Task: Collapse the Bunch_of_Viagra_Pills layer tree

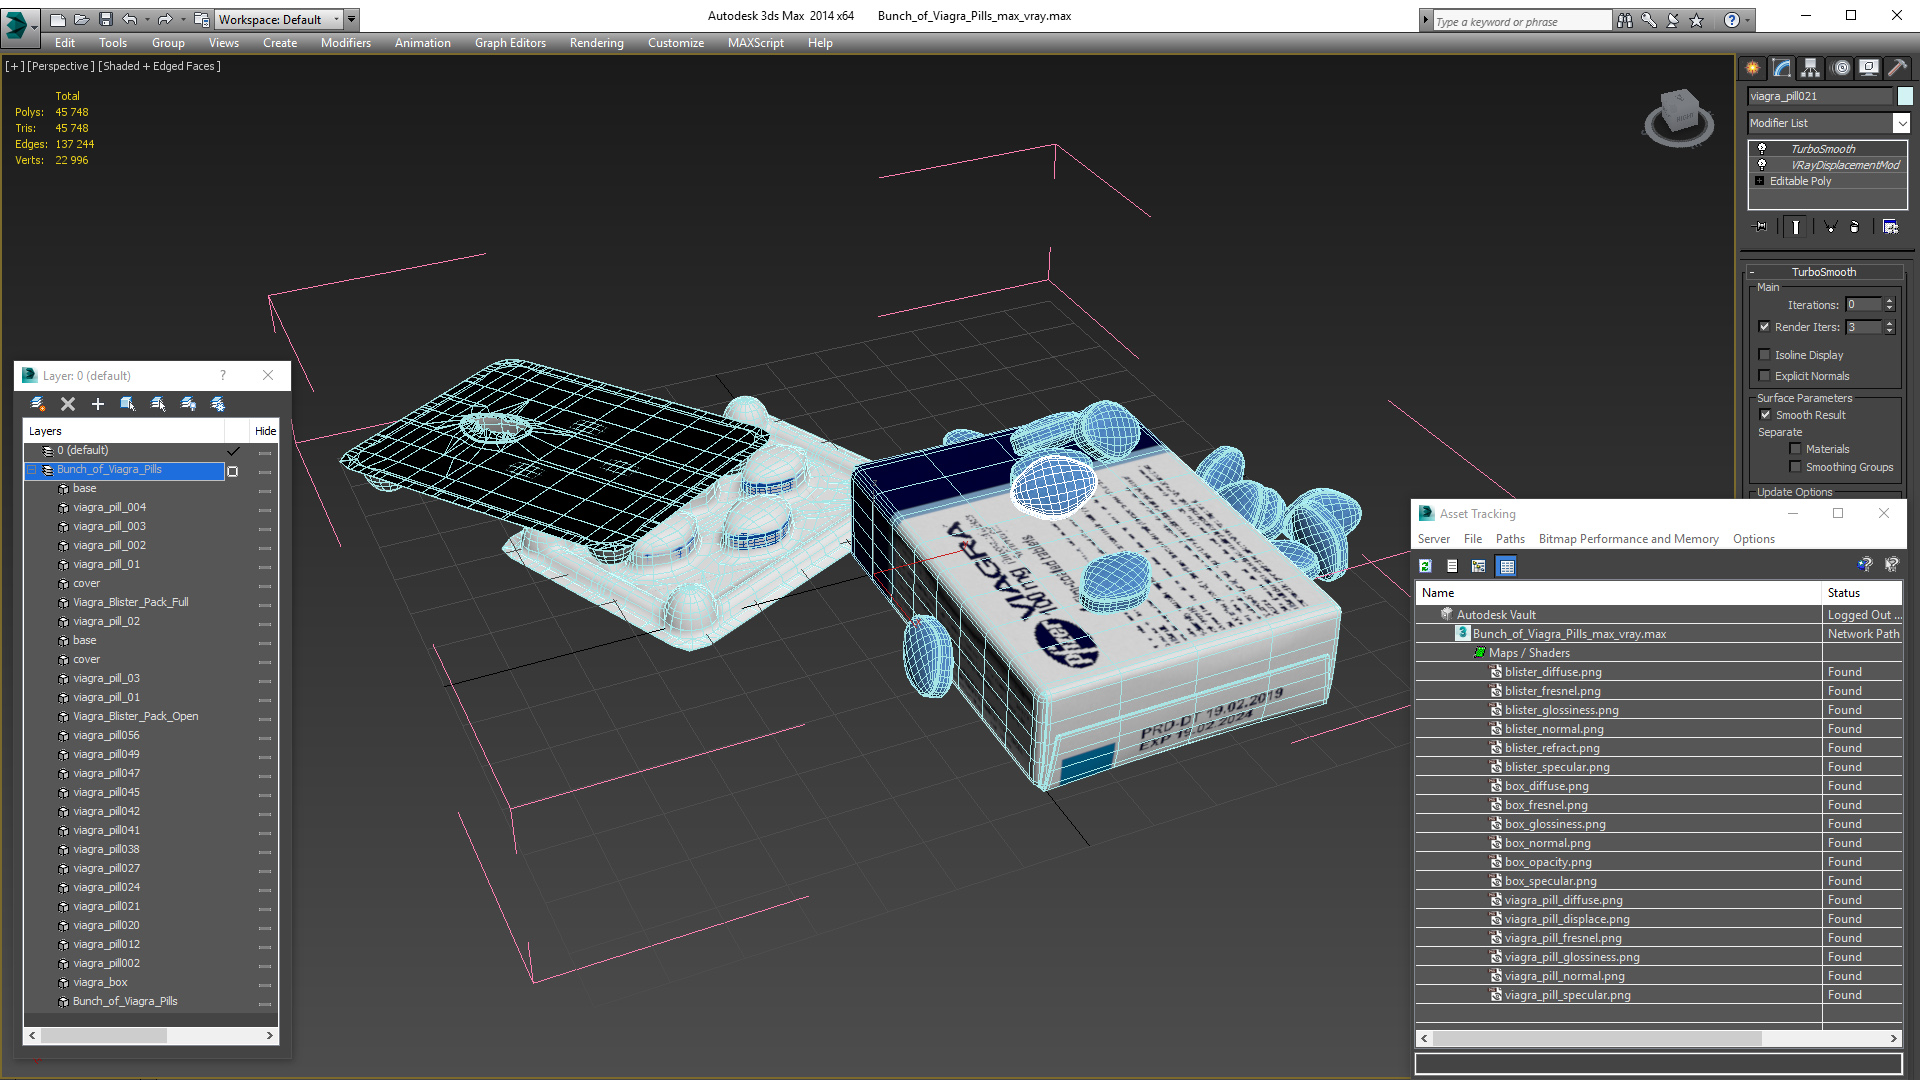Action: 32,470
